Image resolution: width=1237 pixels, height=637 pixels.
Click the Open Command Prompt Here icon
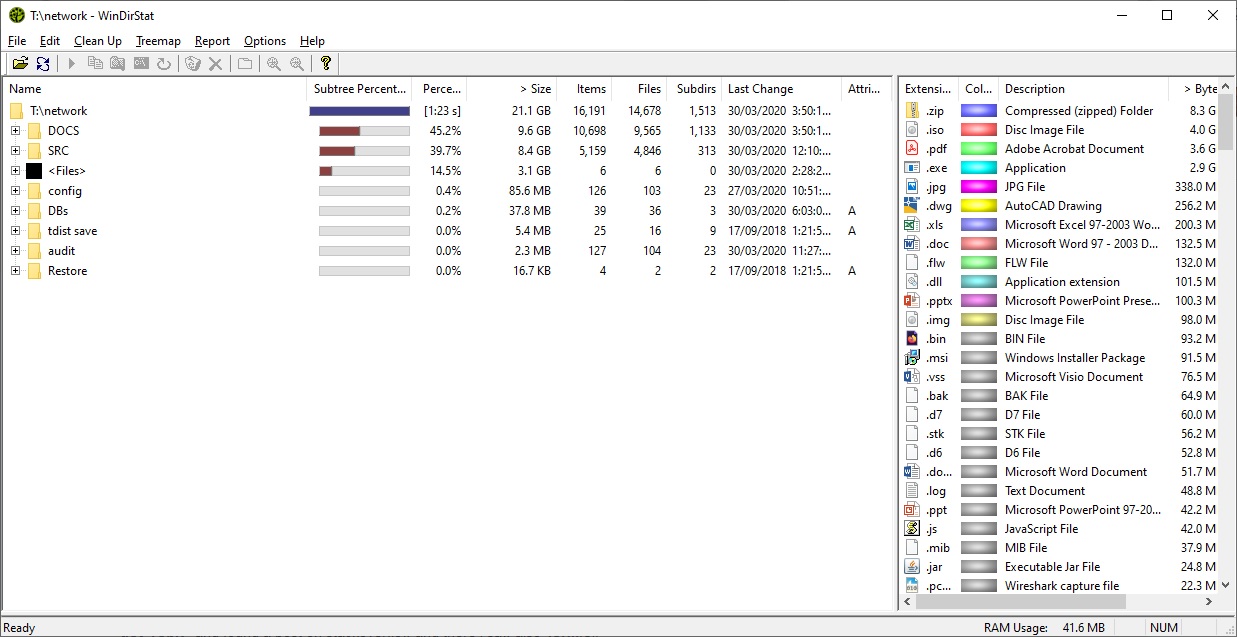click(x=141, y=64)
